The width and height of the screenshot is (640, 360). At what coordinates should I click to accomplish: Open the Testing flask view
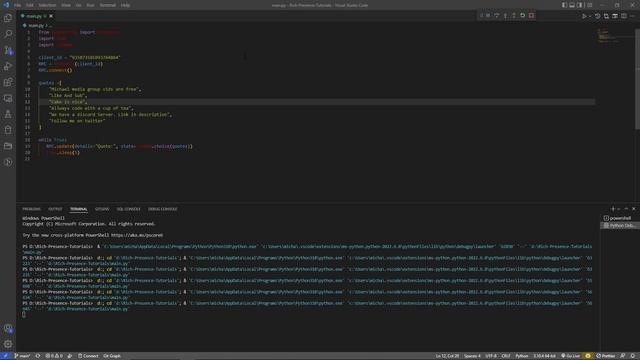pos(8,114)
